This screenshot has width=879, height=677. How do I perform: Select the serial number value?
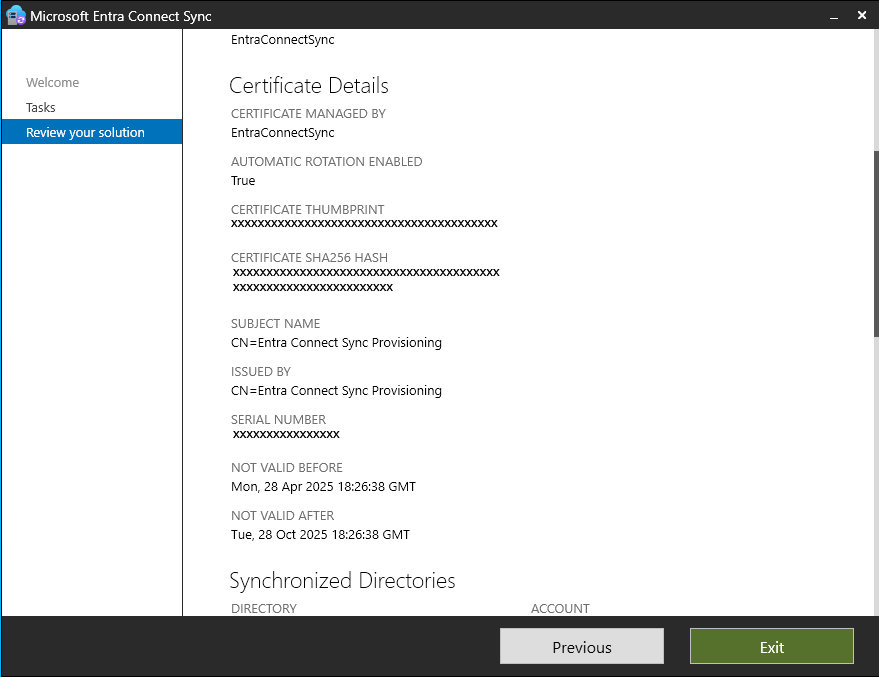[286, 435]
